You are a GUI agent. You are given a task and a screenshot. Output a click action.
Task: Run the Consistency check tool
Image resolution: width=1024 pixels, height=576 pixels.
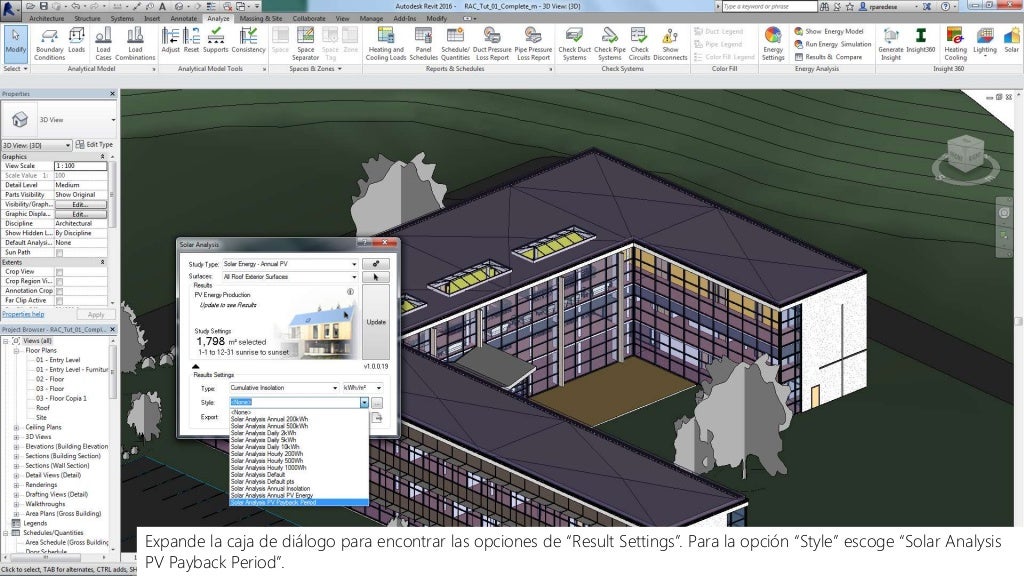[x=249, y=40]
